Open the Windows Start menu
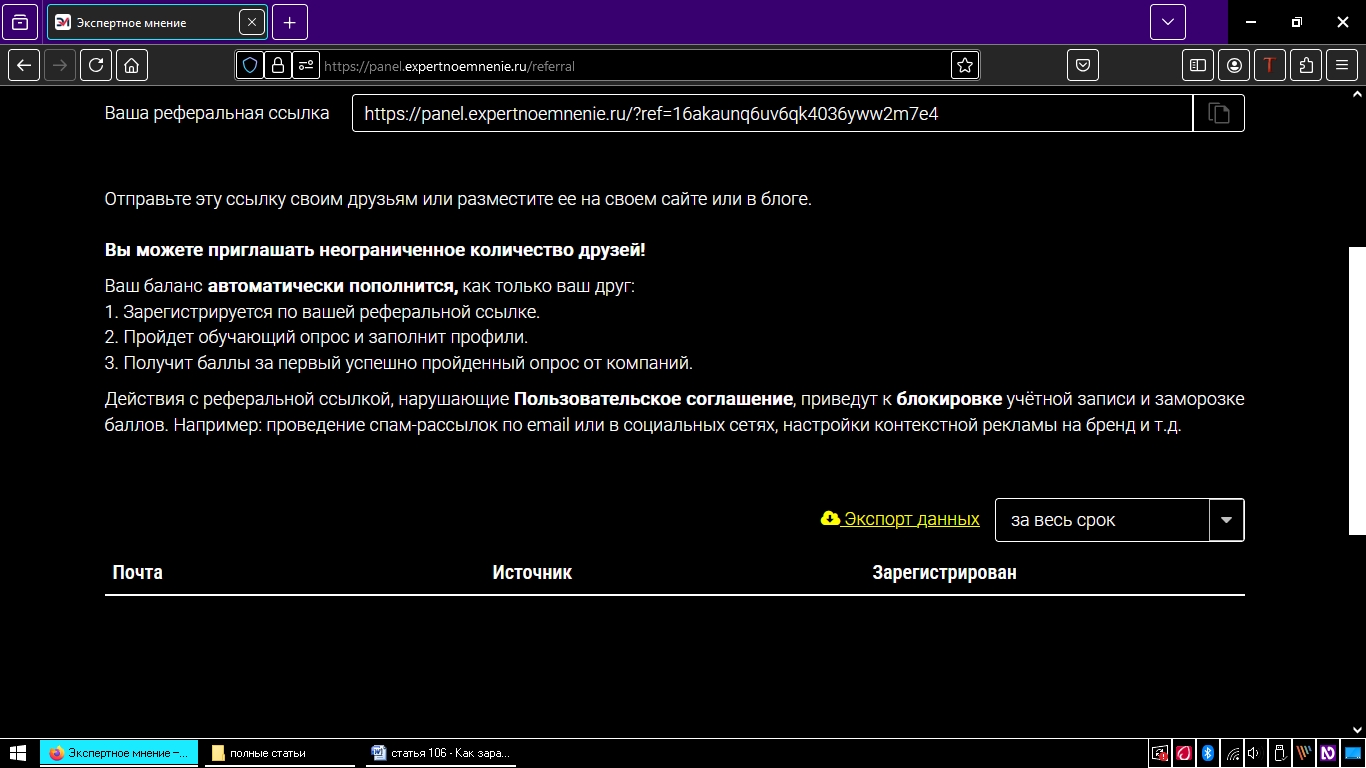This screenshot has height=768, width=1366. [17, 753]
